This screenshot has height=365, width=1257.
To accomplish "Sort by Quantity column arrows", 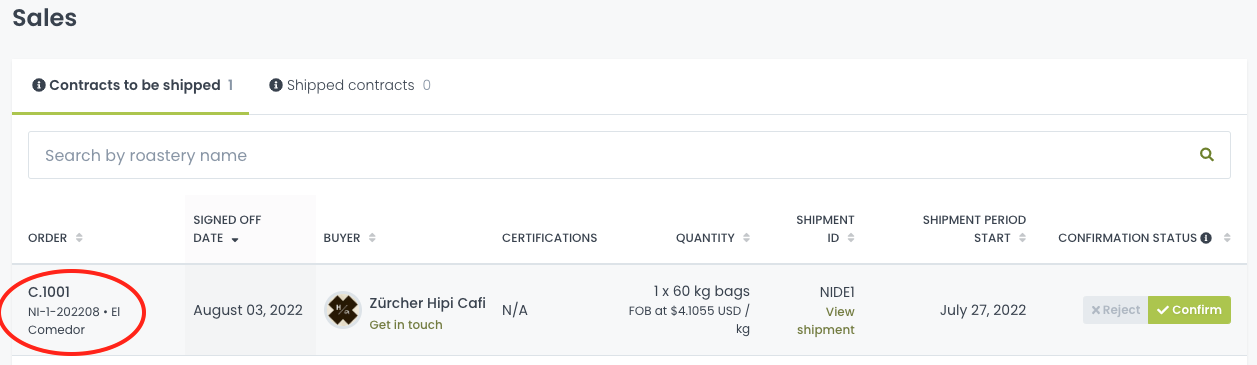I will pyautogui.click(x=745, y=238).
